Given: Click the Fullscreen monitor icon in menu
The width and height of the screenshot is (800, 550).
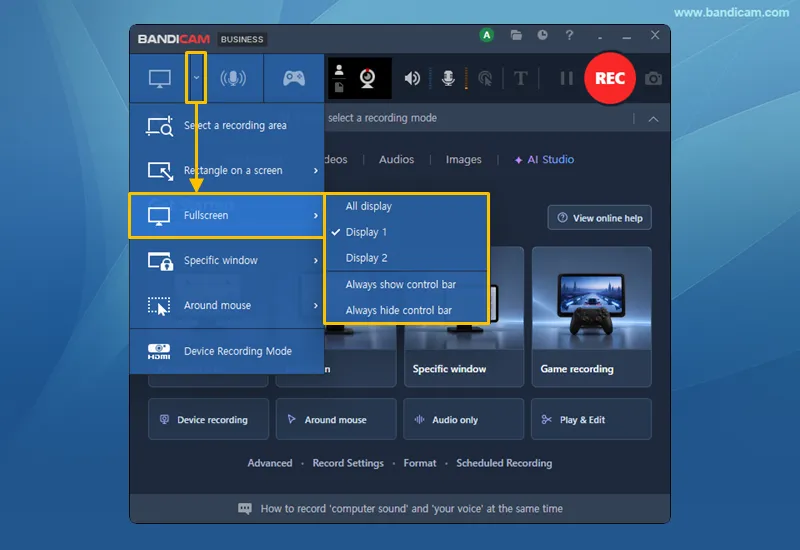Looking at the screenshot, I should [159, 216].
